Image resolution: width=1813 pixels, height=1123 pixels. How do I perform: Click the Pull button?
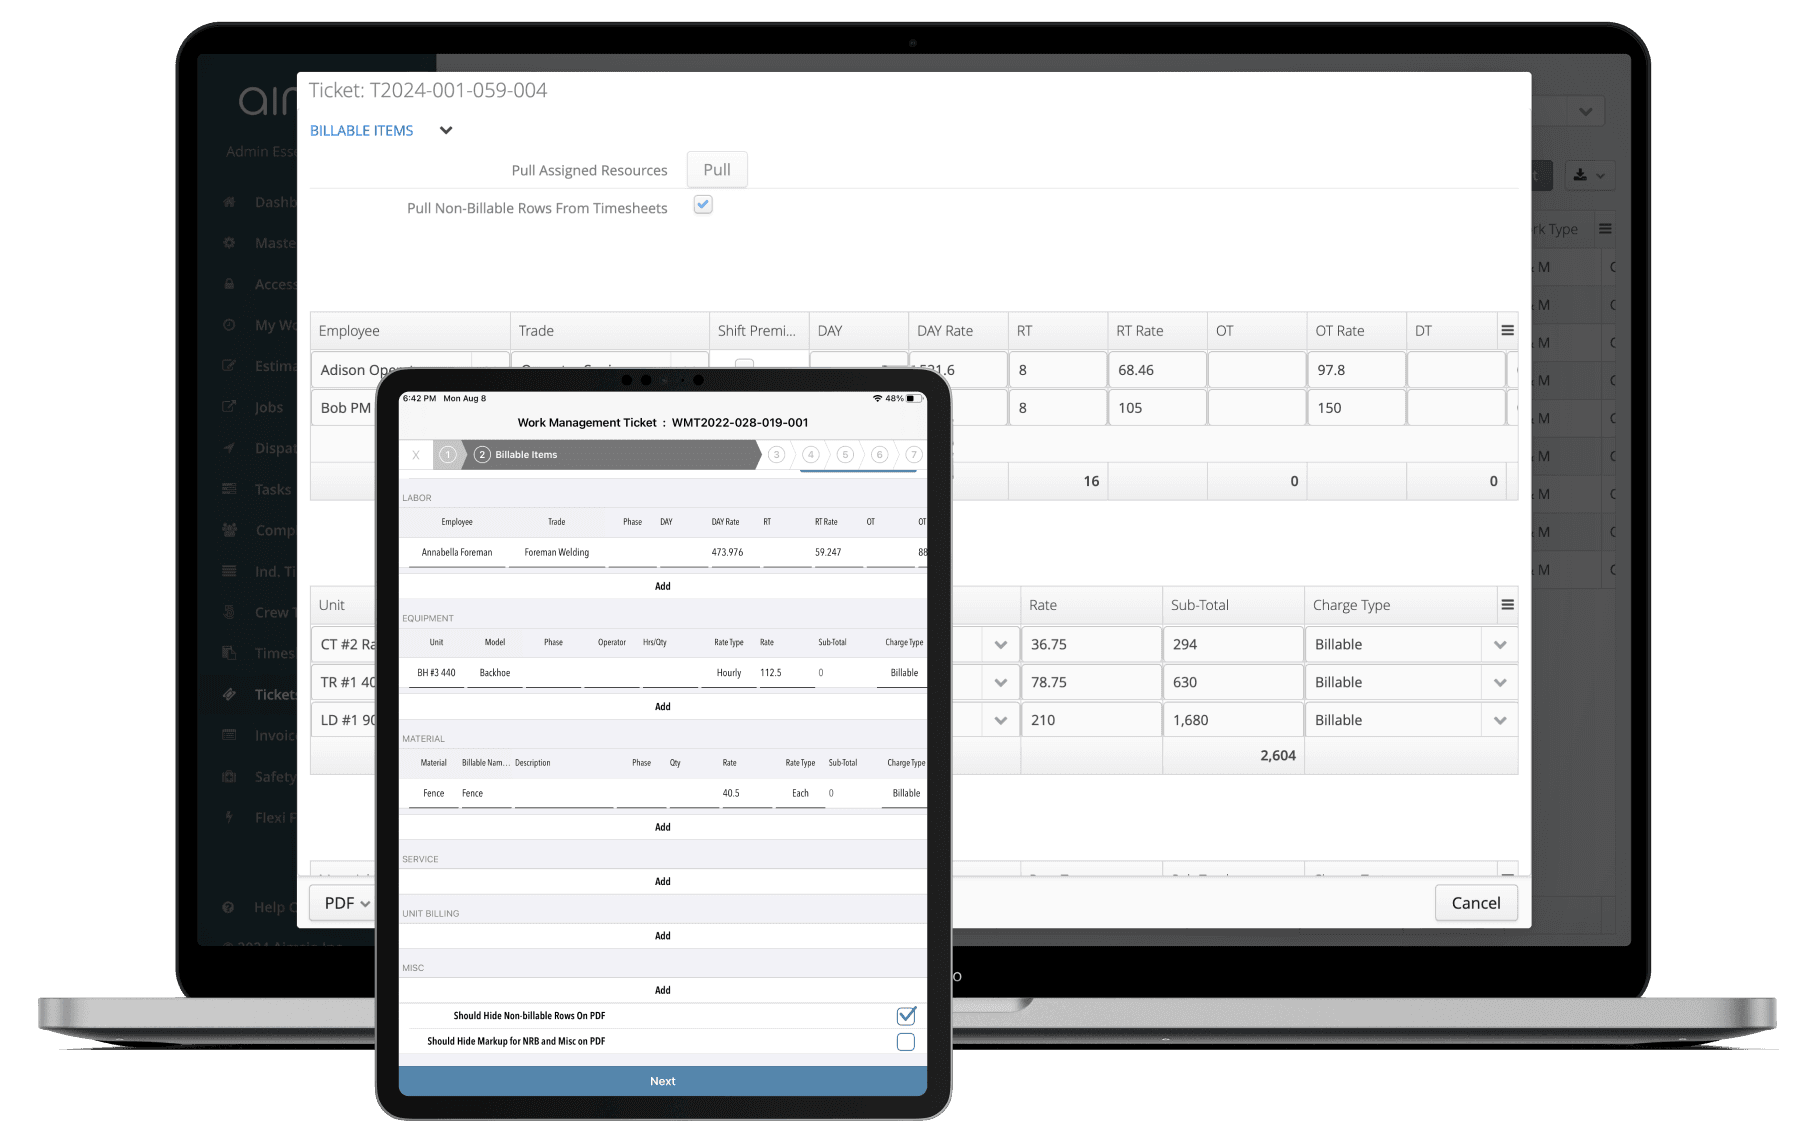click(716, 170)
